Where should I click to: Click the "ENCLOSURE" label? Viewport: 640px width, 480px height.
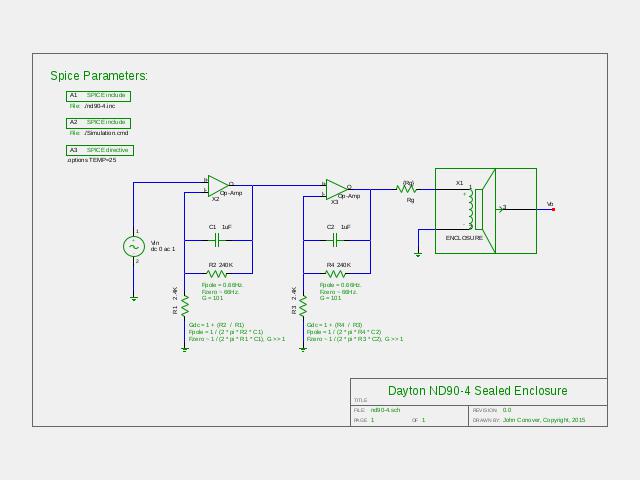[x=464, y=238]
